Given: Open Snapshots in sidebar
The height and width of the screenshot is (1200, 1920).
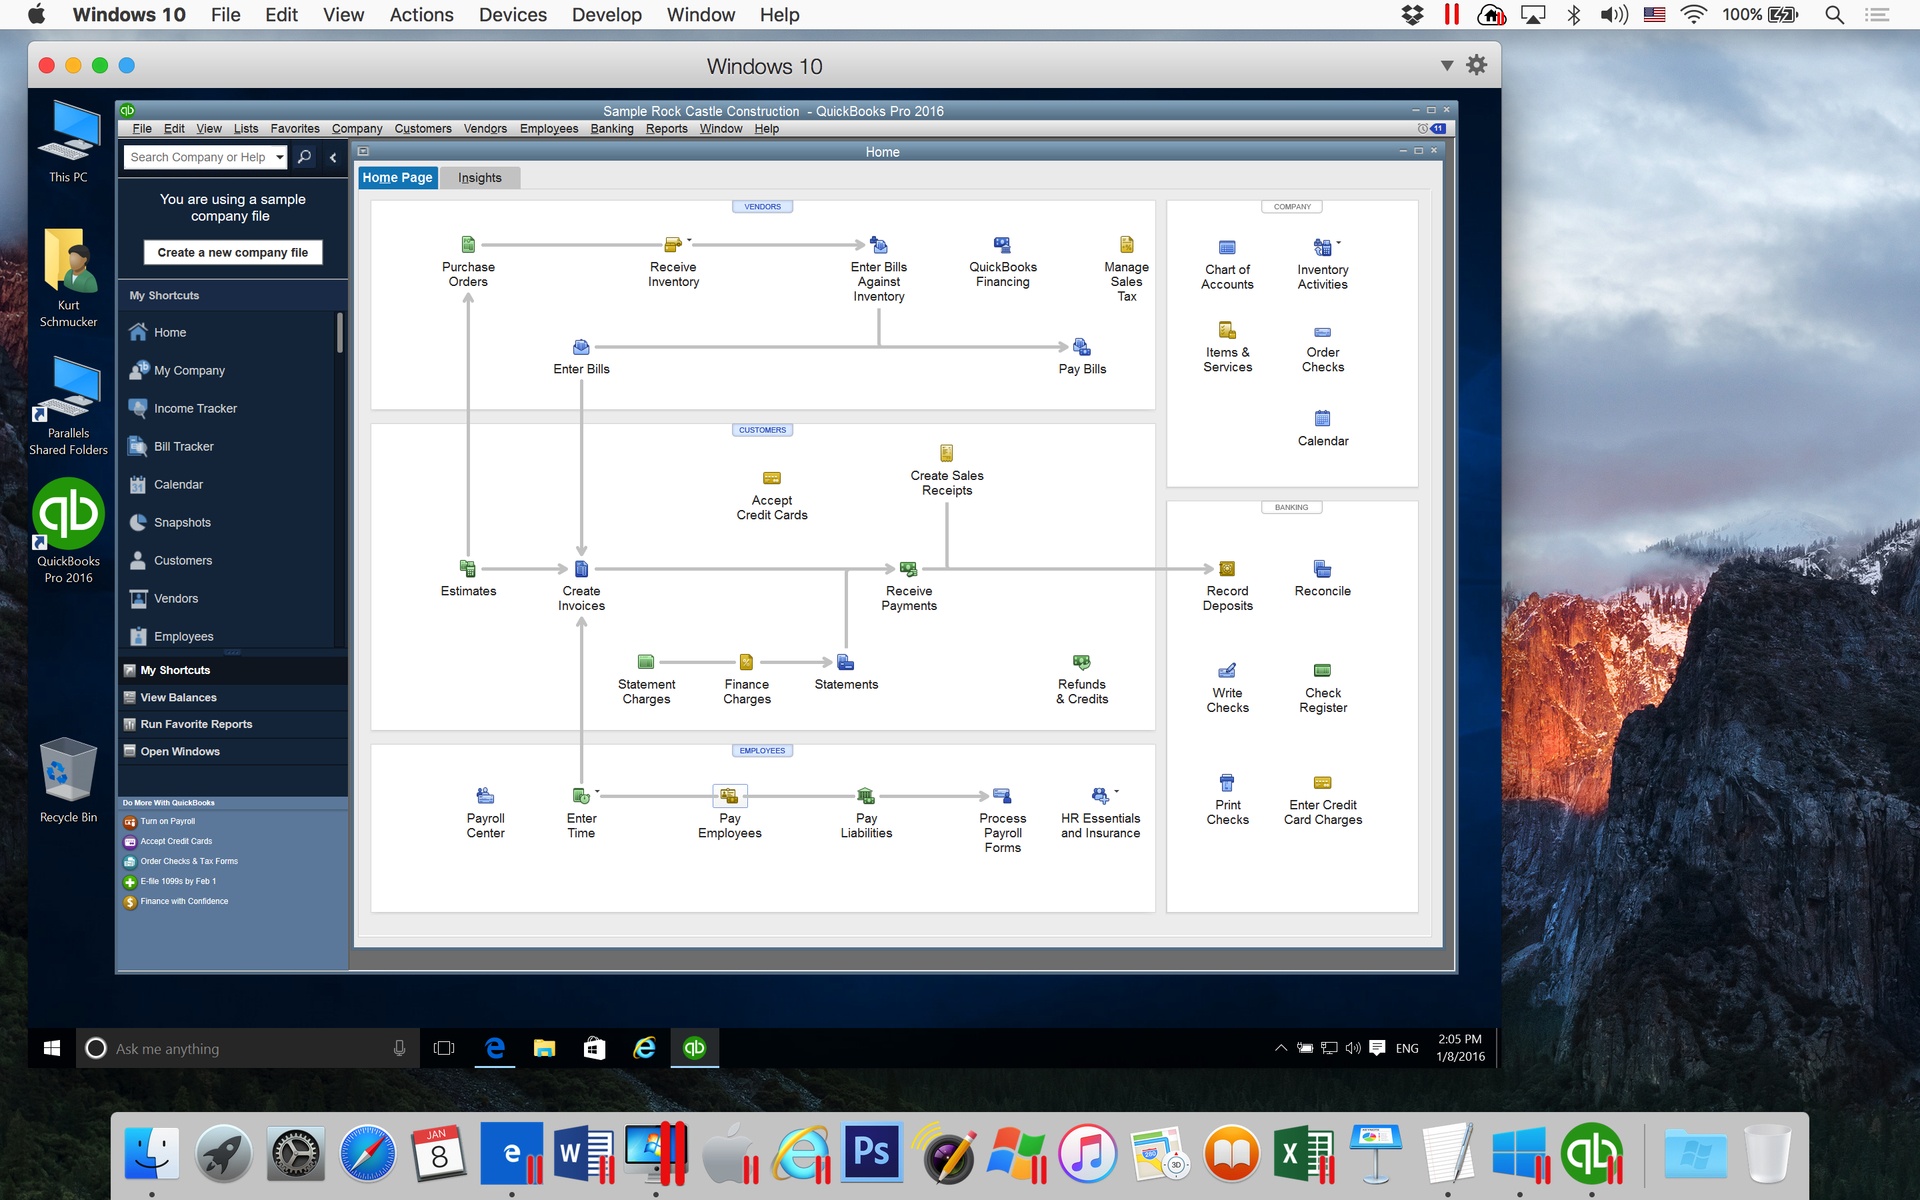Looking at the screenshot, I should [x=182, y=523].
